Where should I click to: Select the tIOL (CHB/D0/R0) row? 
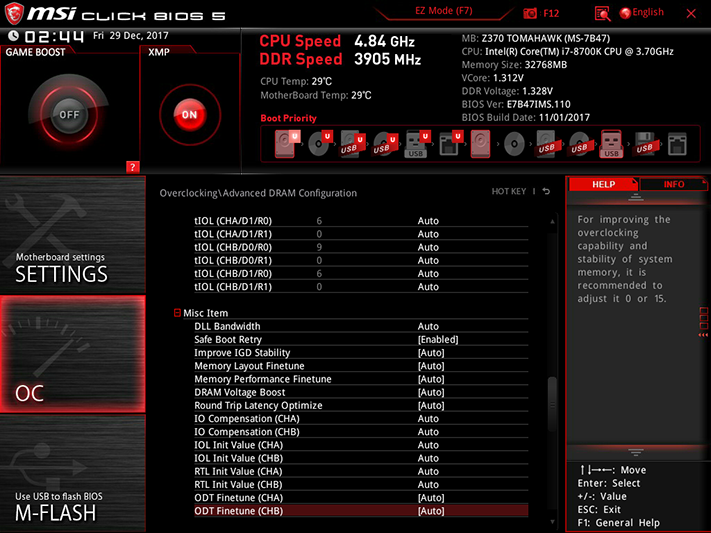[x=361, y=247]
